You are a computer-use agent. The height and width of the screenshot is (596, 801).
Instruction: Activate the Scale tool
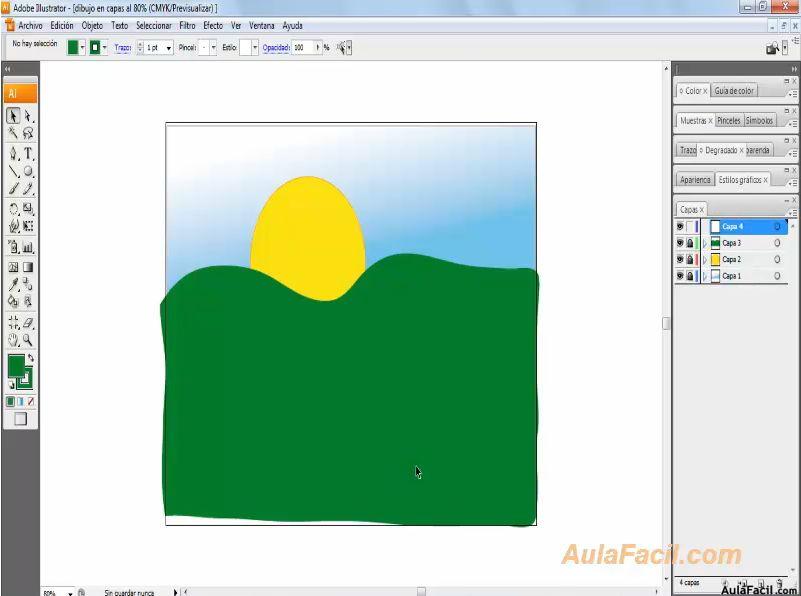point(28,208)
